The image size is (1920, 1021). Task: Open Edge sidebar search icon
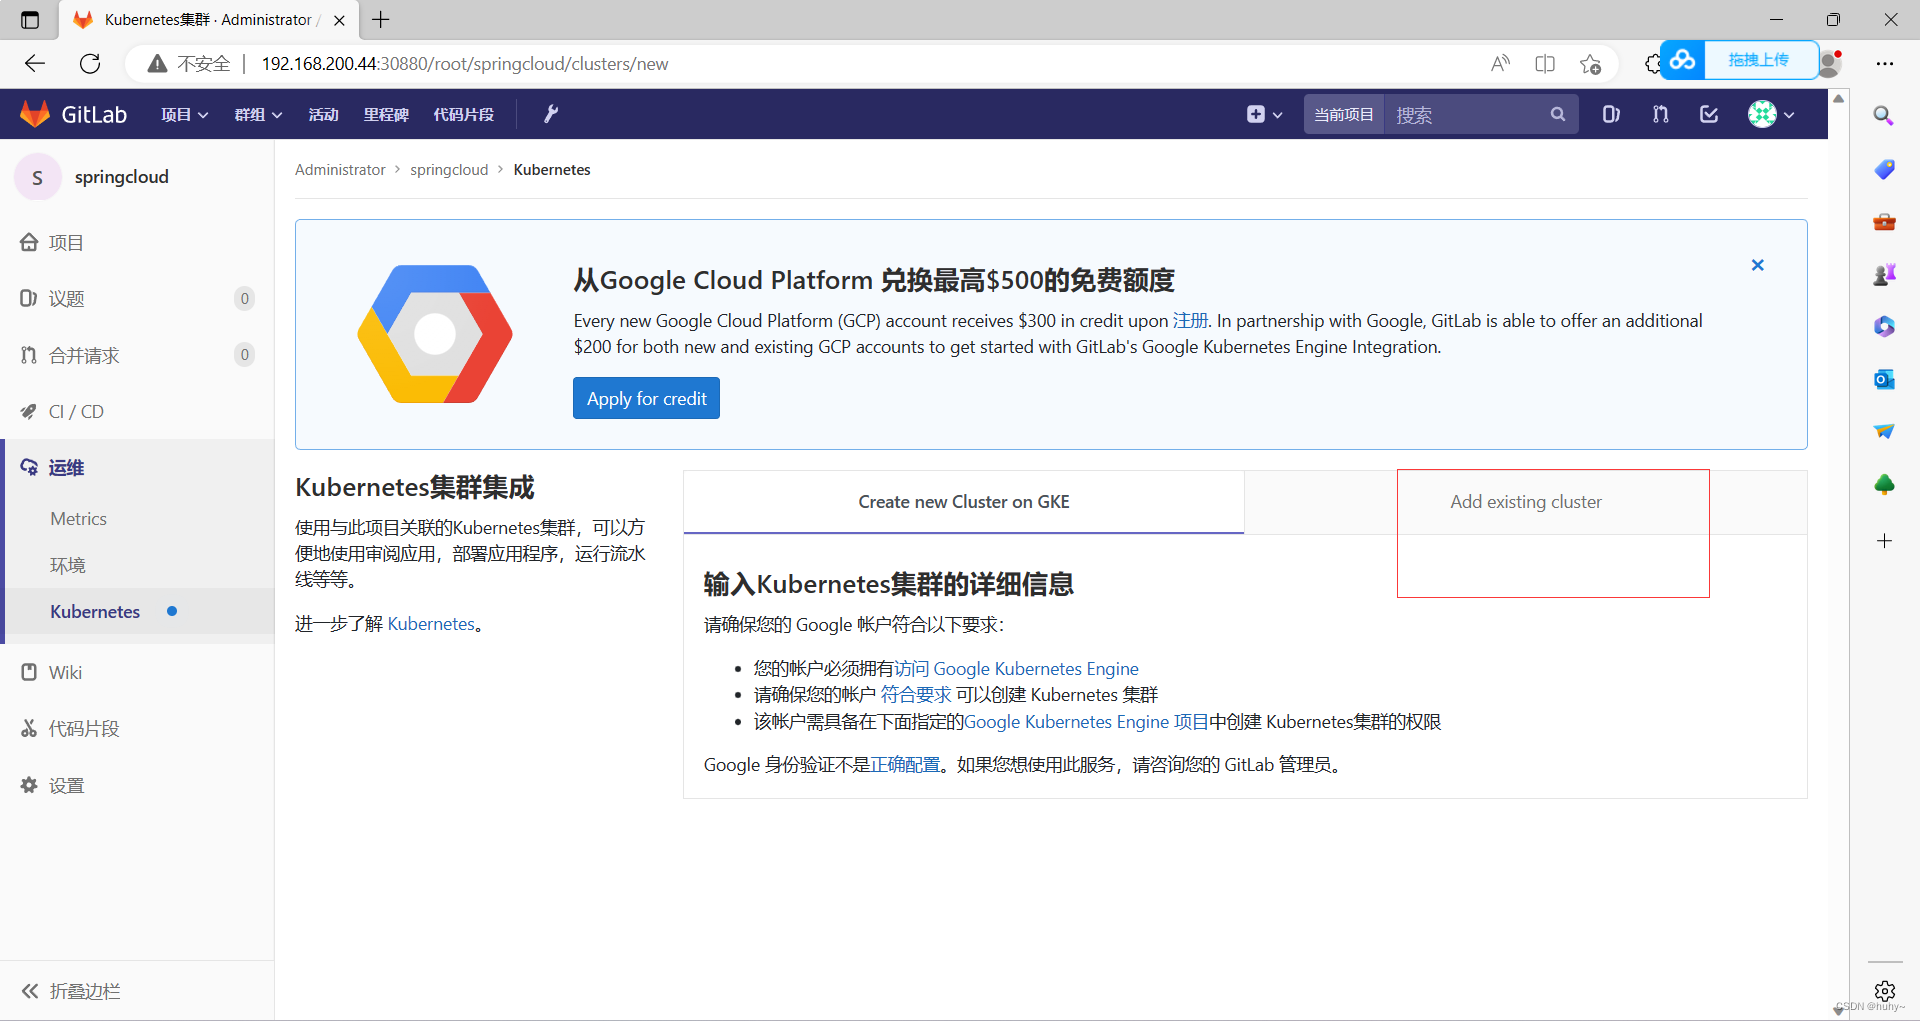(x=1884, y=116)
